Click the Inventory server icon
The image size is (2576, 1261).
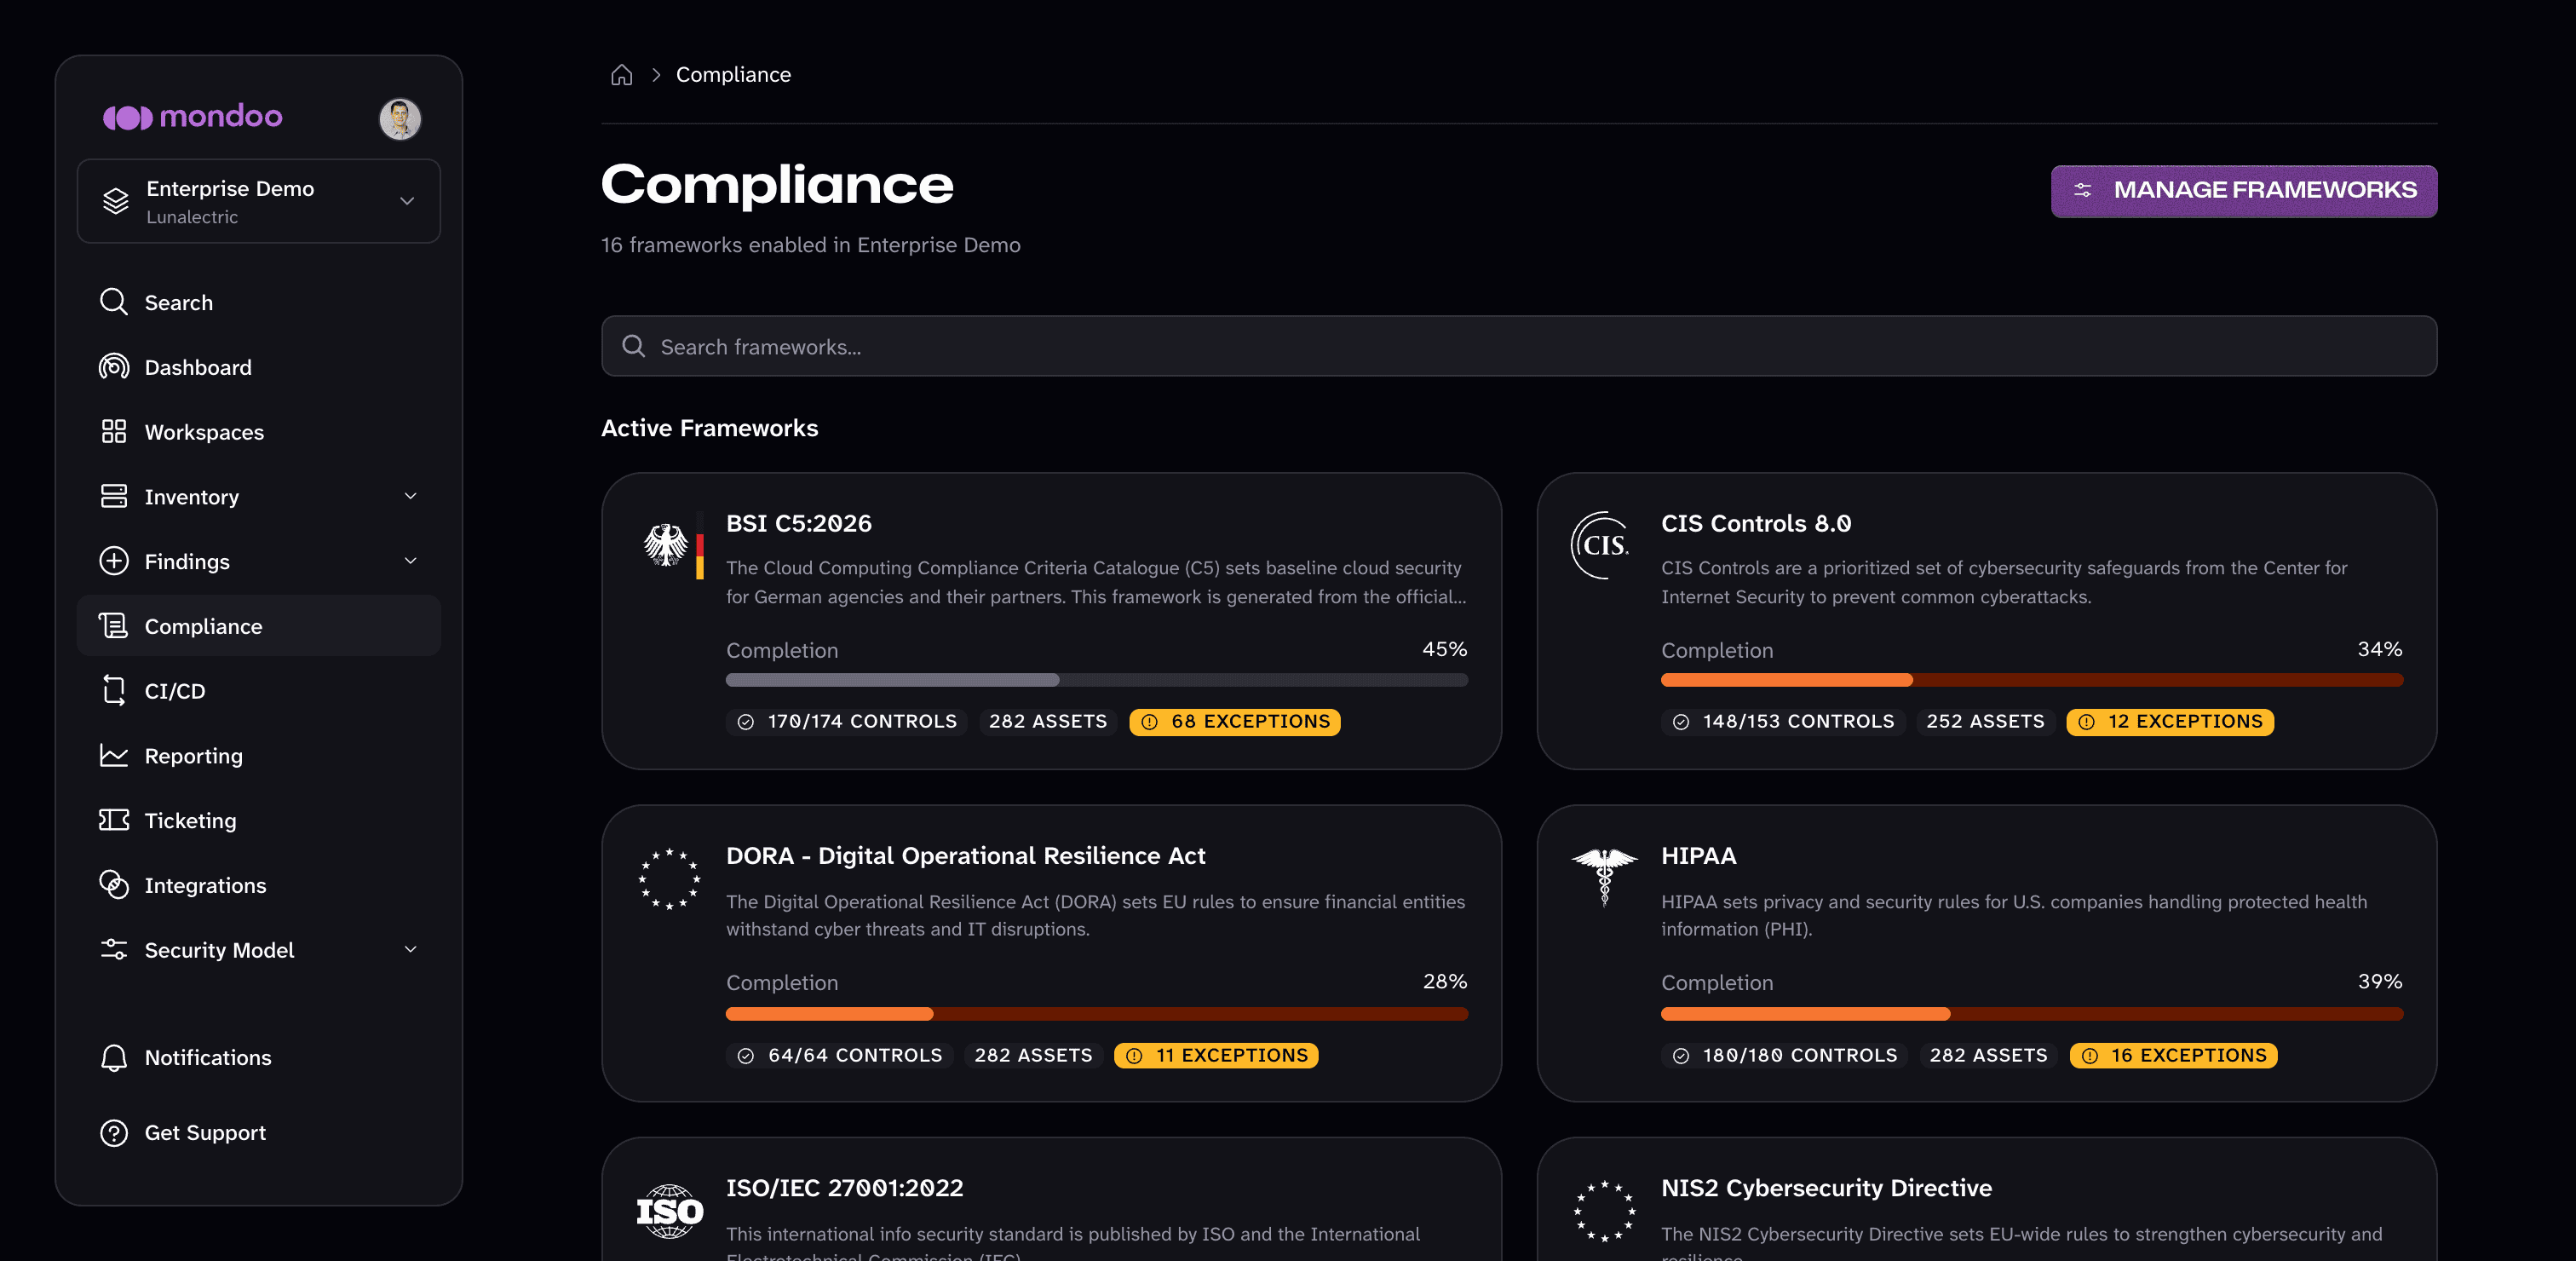(114, 496)
